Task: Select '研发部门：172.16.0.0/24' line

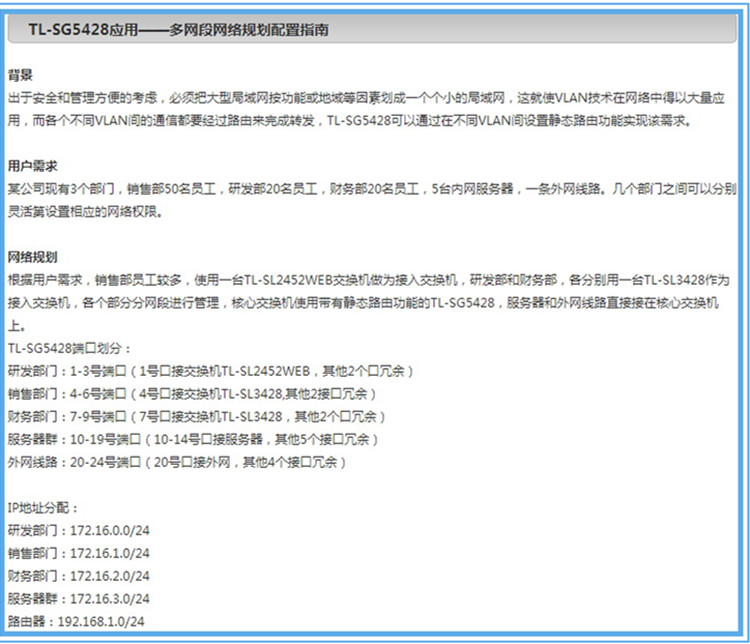Action: click(x=79, y=530)
